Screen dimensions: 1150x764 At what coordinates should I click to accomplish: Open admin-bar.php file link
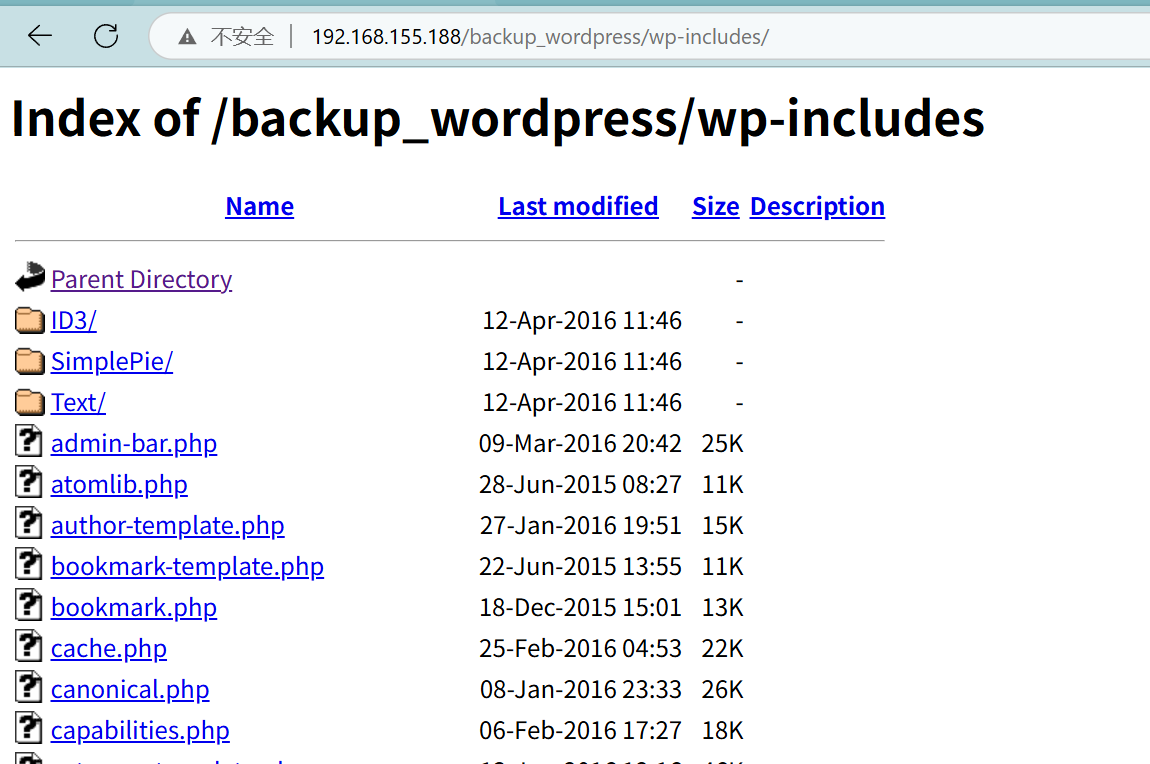(133, 444)
